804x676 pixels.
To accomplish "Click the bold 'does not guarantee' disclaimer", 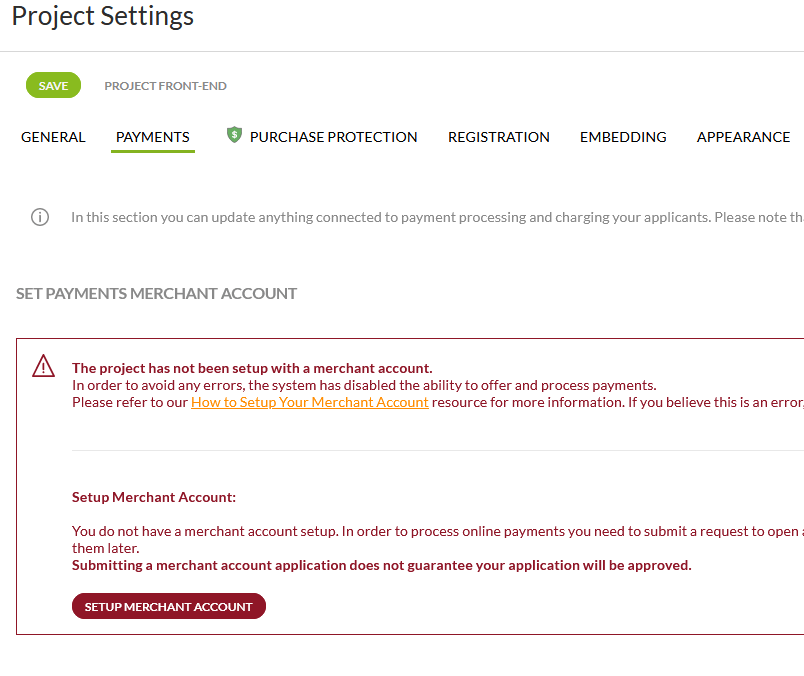I will pos(381,565).
